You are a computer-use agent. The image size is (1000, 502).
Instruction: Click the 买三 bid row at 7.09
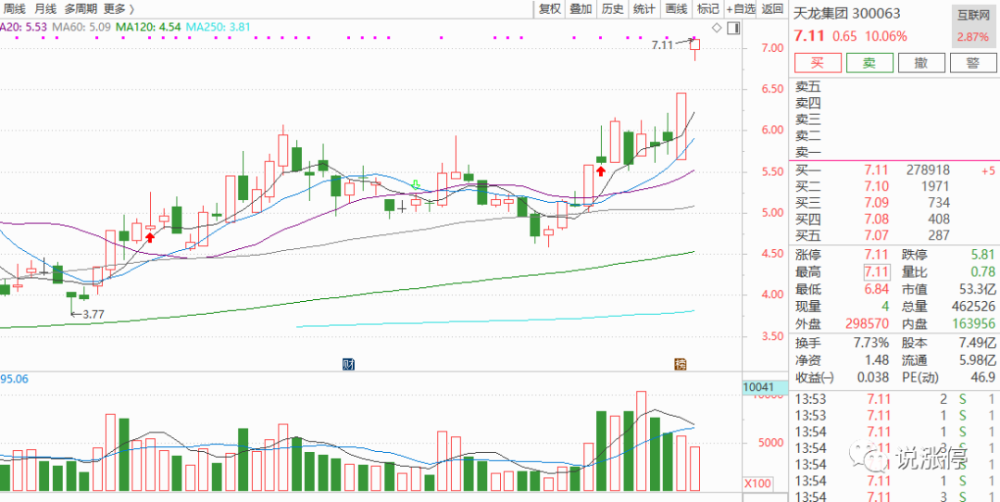pyautogui.click(x=894, y=203)
